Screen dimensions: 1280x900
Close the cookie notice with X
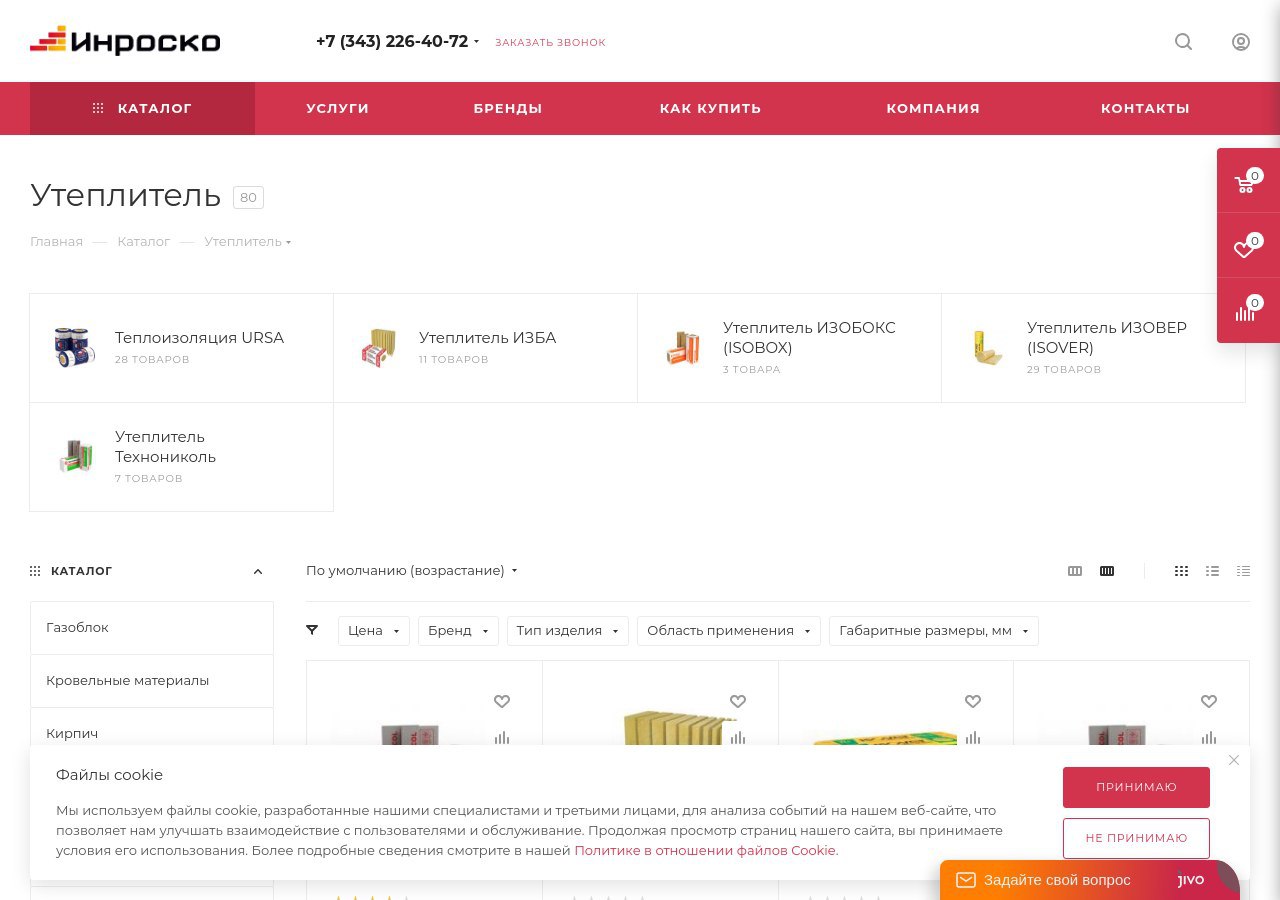click(x=1234, y=760)
